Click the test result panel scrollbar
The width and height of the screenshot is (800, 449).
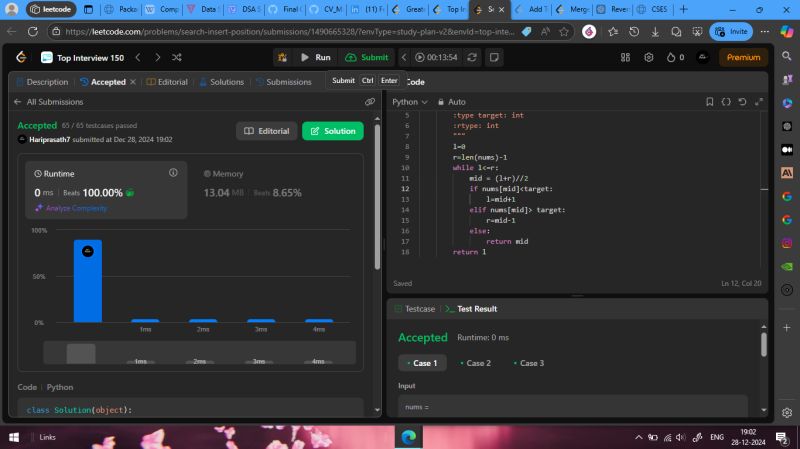pos(764,344)
